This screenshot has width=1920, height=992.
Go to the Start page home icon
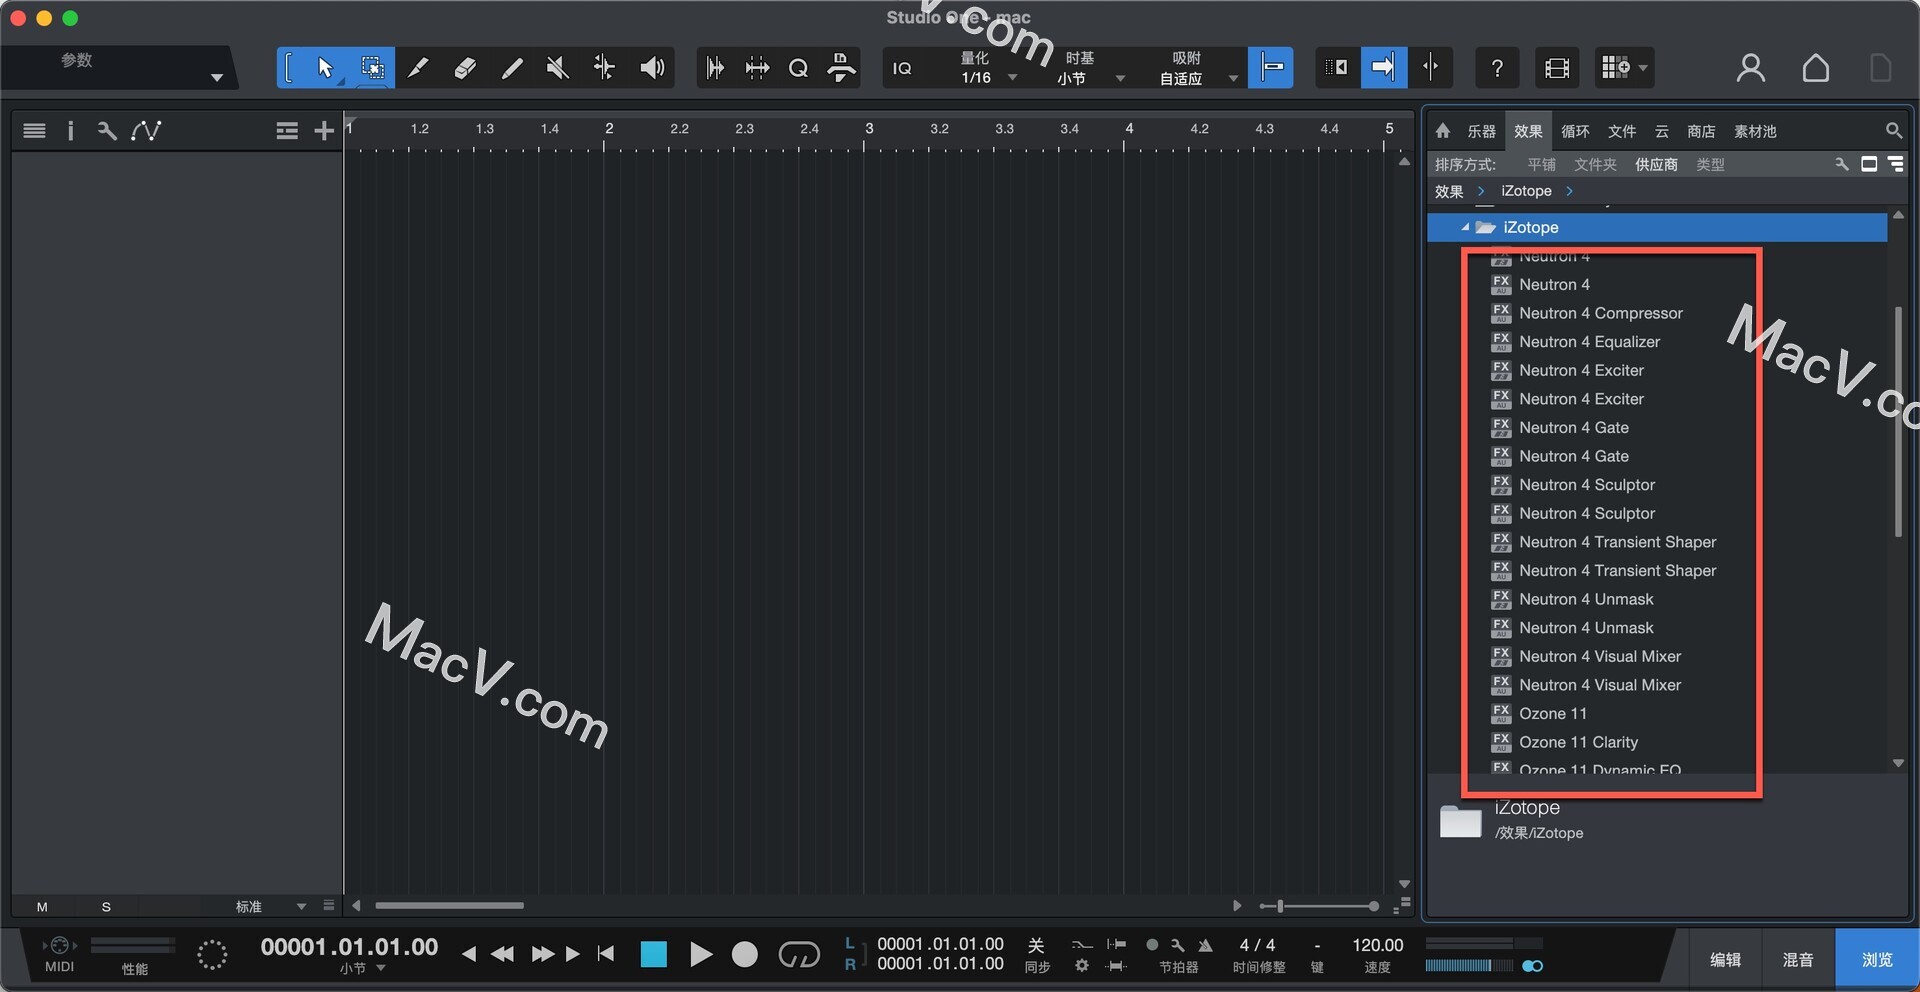(x=1816, y=68)
